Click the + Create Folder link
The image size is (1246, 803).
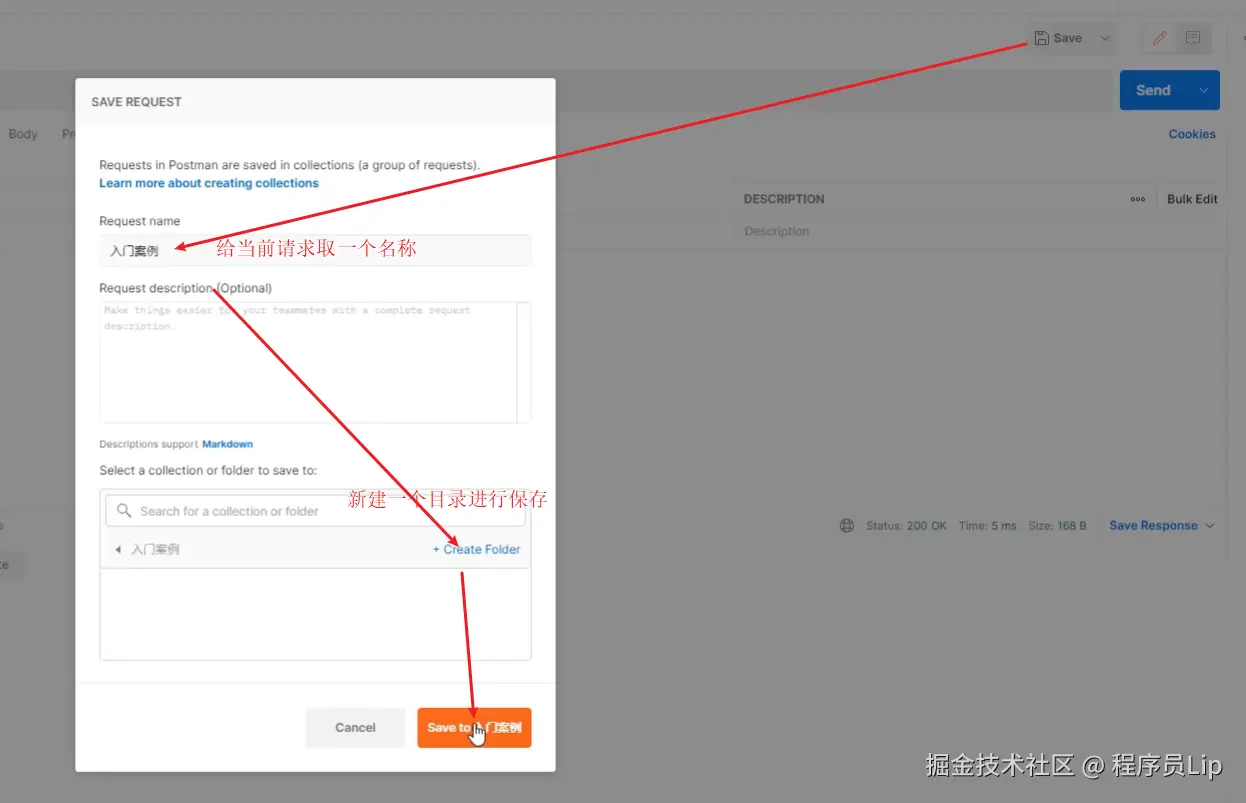click(x=476, y=549)
